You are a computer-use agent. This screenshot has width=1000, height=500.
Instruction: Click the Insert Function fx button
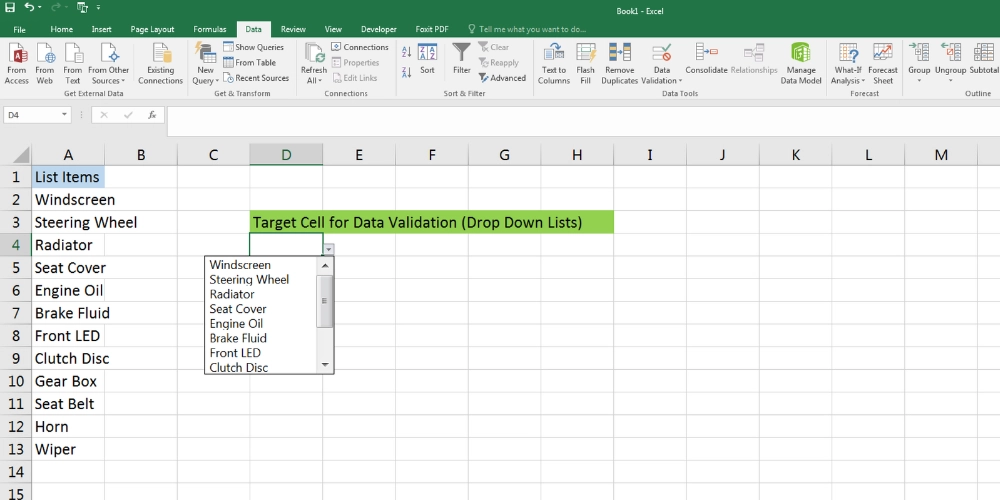pyautogui.click(x=152, y=115)
